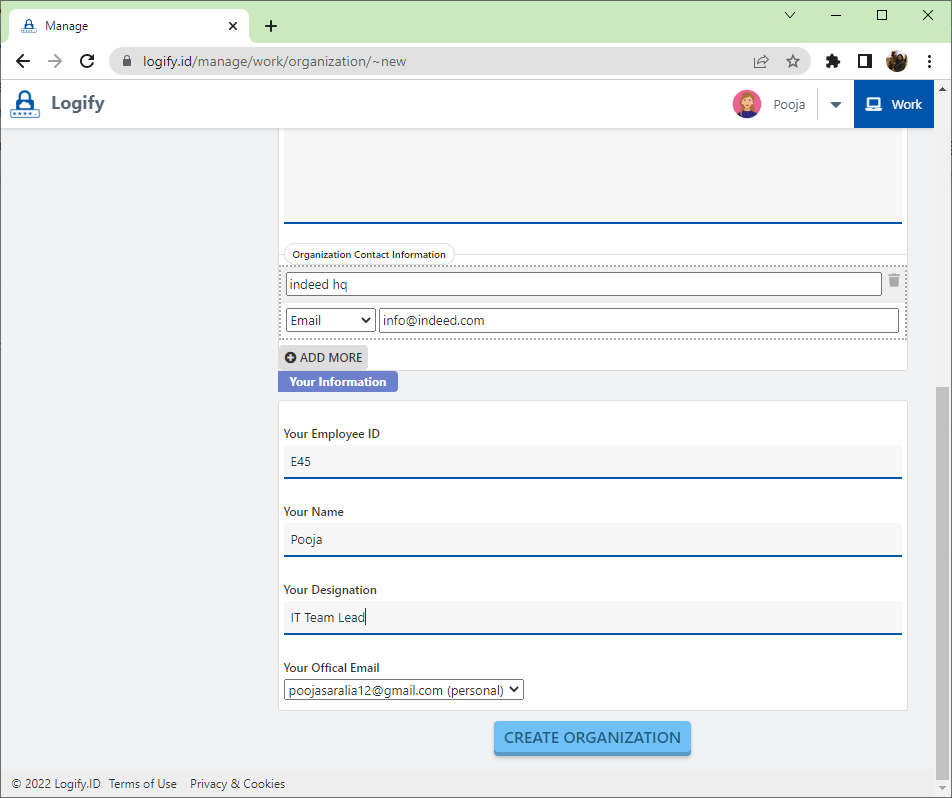Switch to the Work section

pos(893,104)
